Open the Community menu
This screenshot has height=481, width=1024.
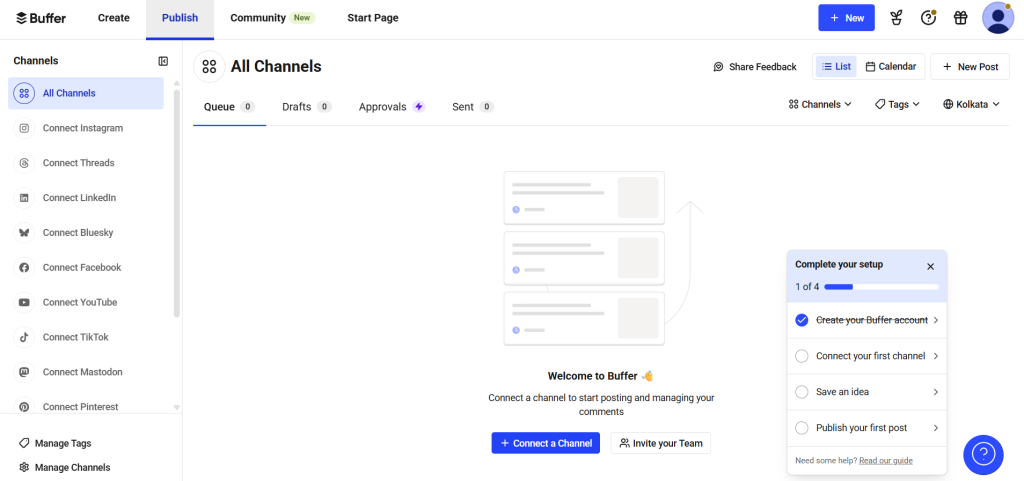point(272,18)
